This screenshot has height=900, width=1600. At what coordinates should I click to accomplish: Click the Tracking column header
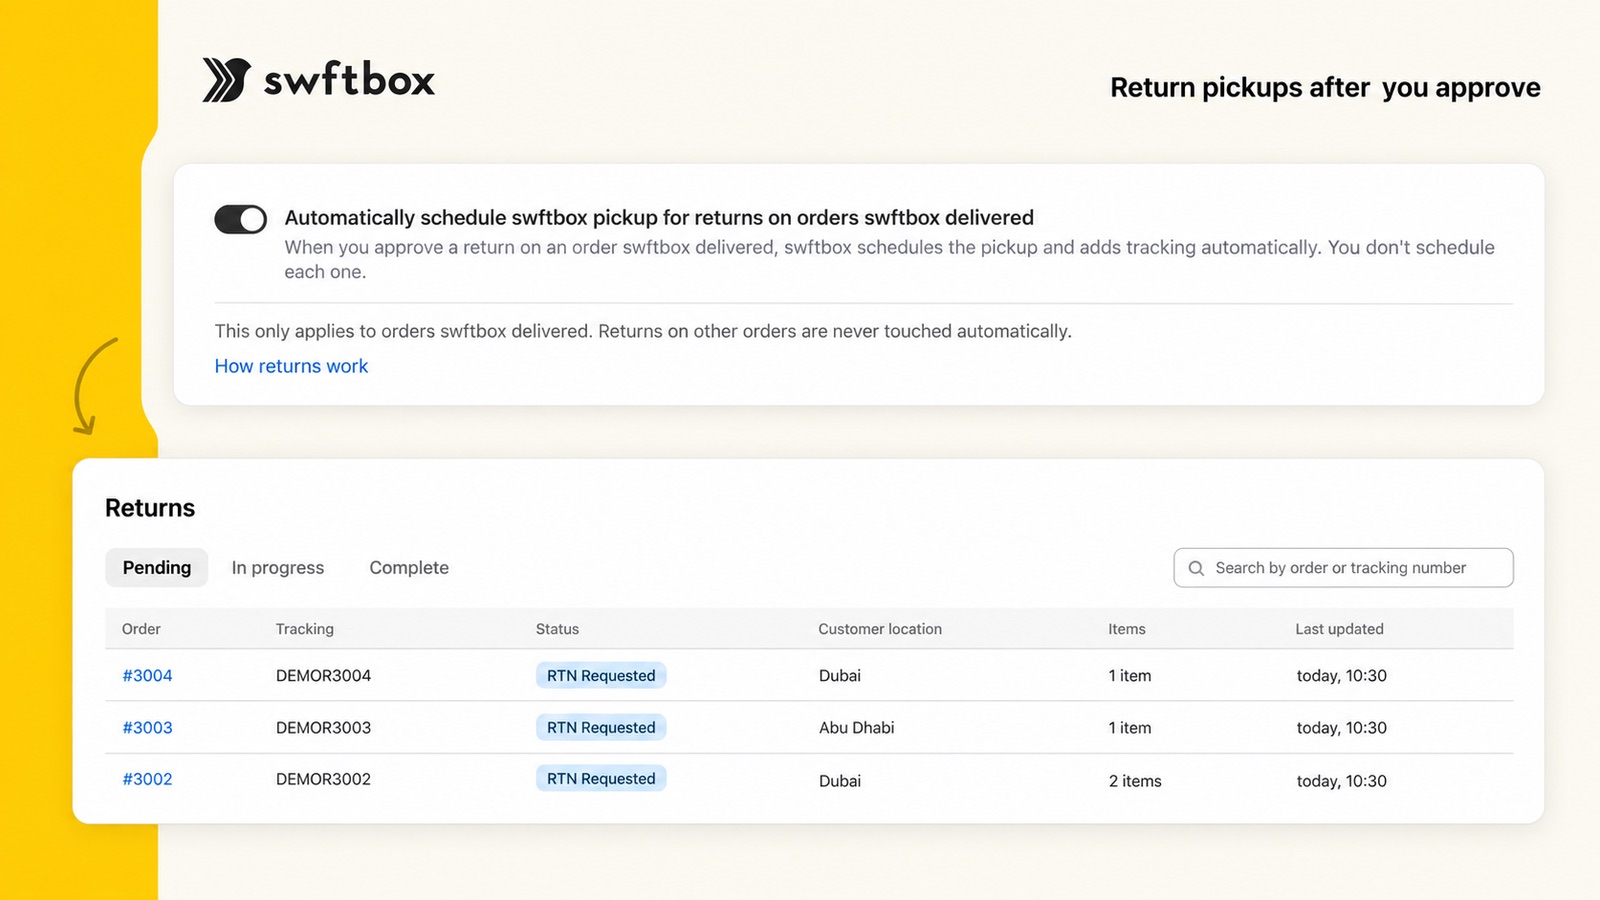[305, 629]
